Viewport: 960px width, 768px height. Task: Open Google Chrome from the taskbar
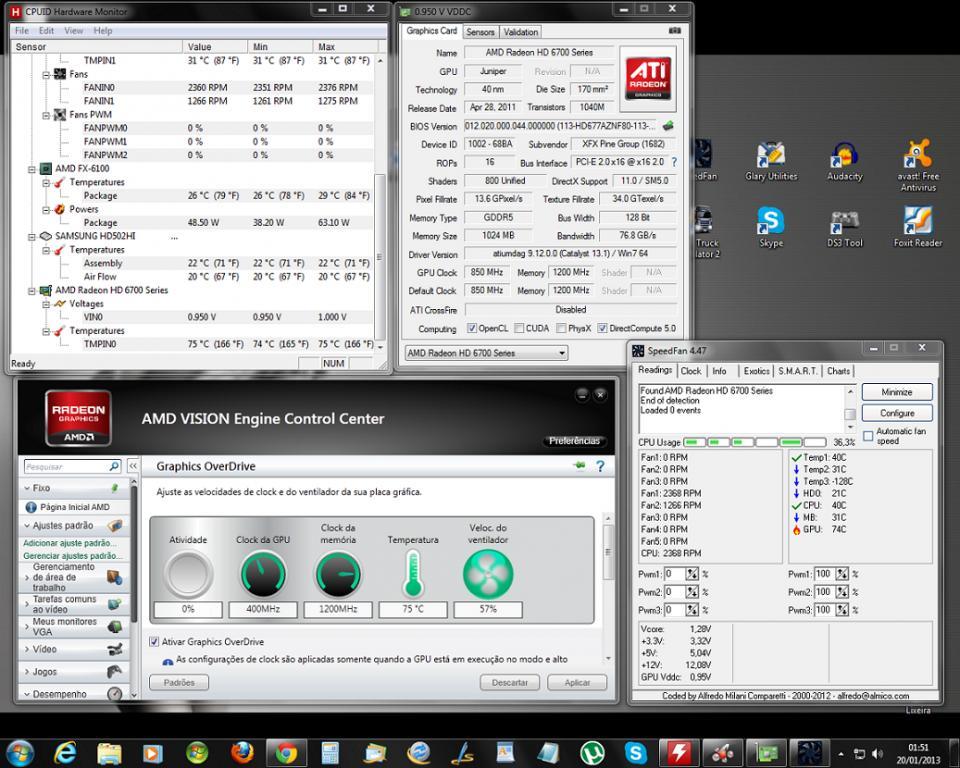(286, 753)
